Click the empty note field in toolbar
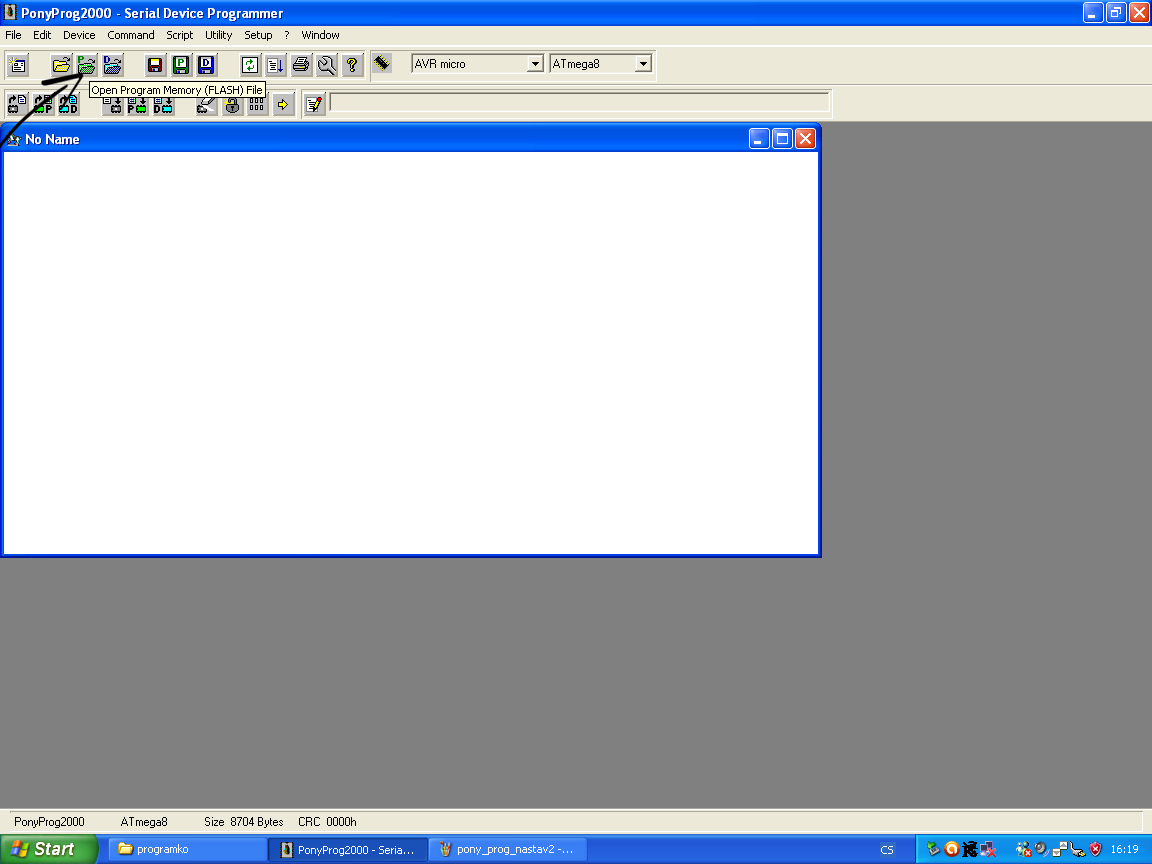Viewport: 1152px width, 864px height. 580,103
